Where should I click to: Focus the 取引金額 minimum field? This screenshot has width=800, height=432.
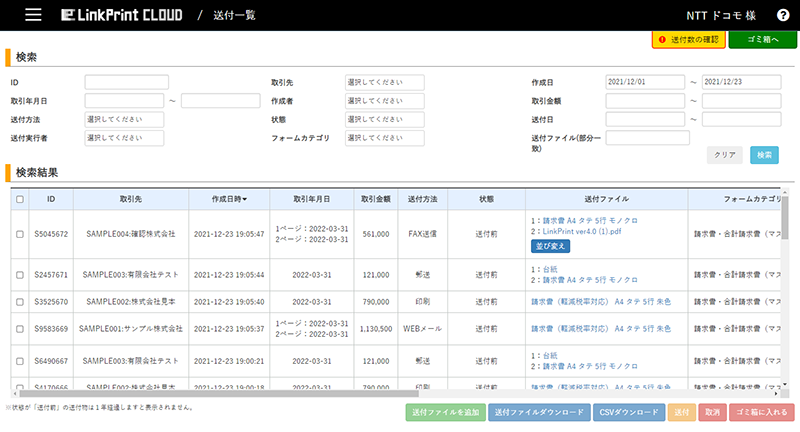[x=645, y=101]
